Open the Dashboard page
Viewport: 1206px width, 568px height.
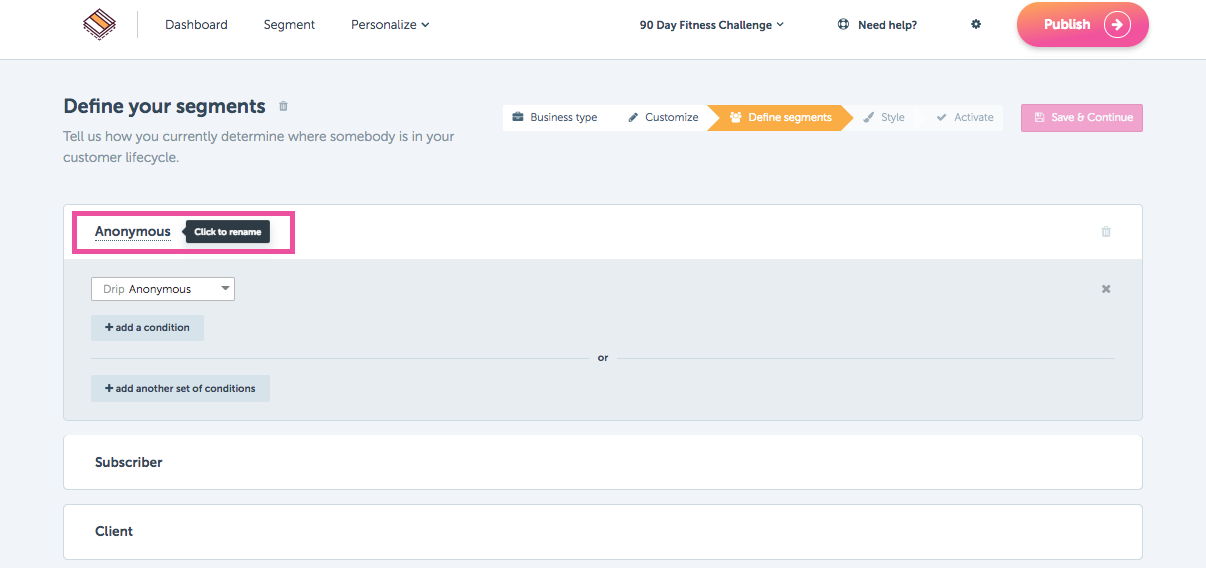tap(196, 25)
